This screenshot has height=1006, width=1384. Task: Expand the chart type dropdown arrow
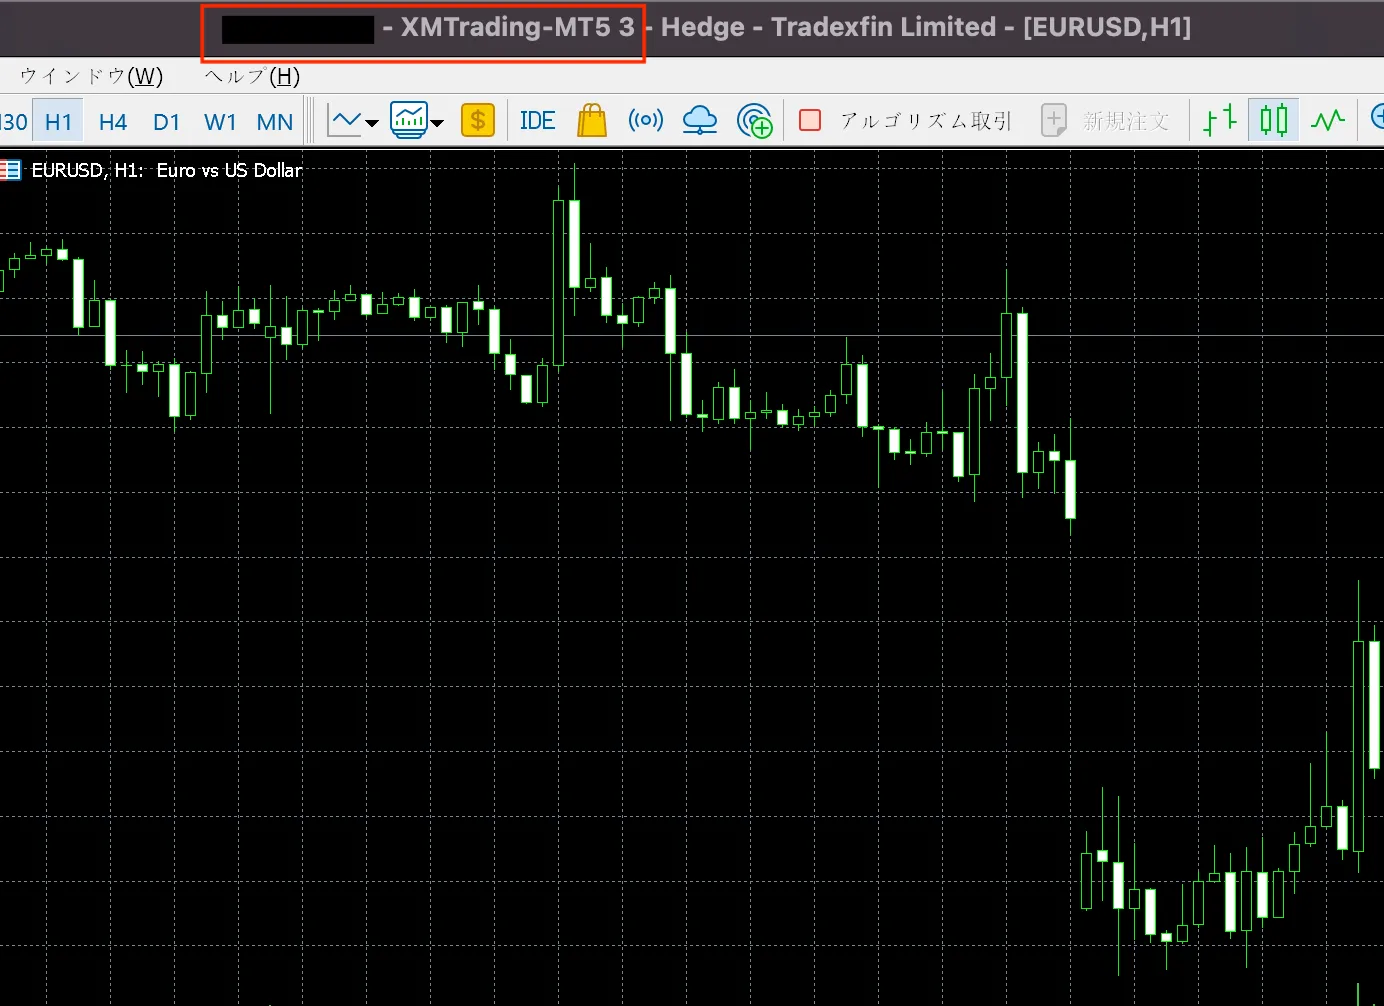(x=372, y=123)
